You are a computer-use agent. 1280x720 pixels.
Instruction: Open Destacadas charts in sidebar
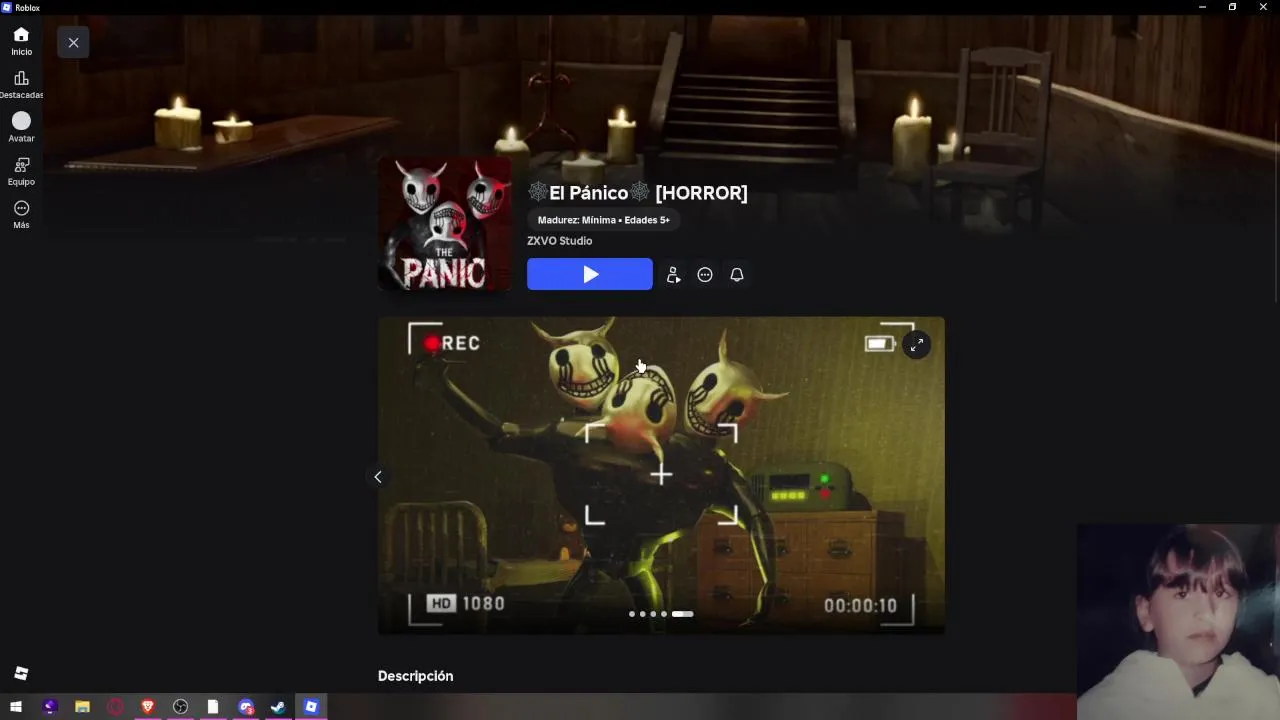[21, 85]
